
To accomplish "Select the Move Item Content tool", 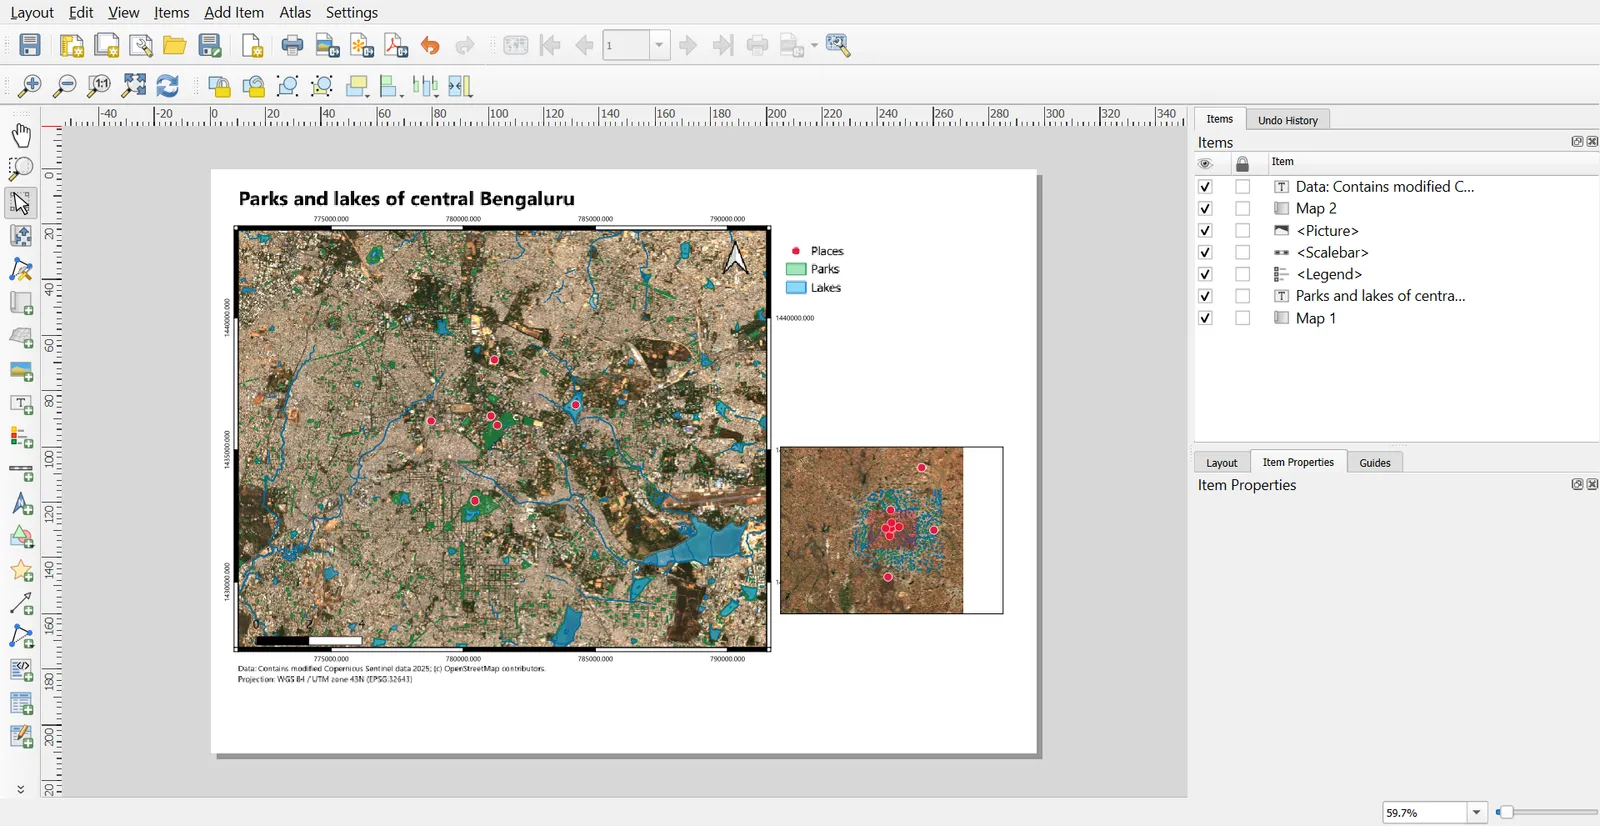I will (x=21, y=236).
